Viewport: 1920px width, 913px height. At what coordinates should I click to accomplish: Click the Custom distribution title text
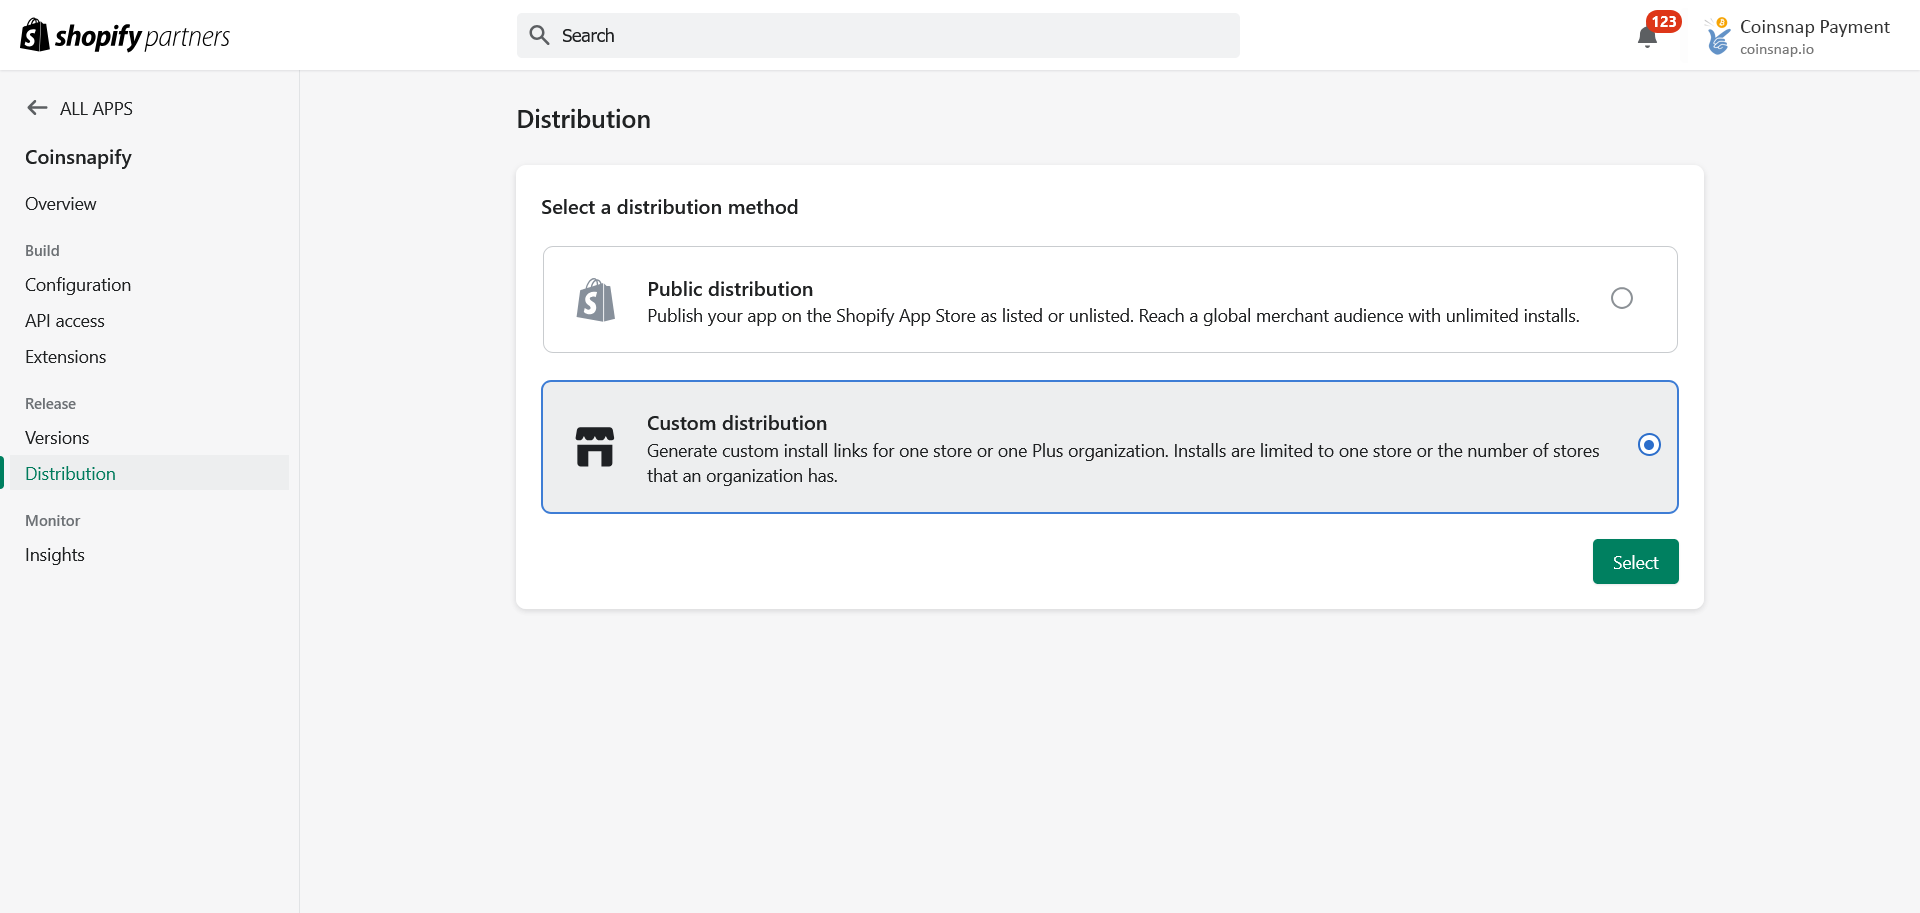point(737,423)
